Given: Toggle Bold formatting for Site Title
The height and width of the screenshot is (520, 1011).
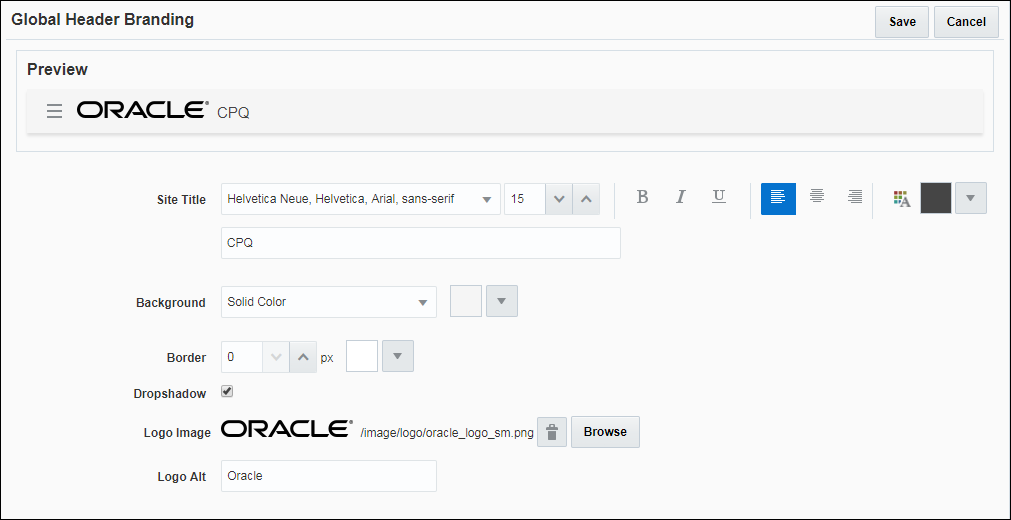Looking at the screenshot, I should point(642,197).
